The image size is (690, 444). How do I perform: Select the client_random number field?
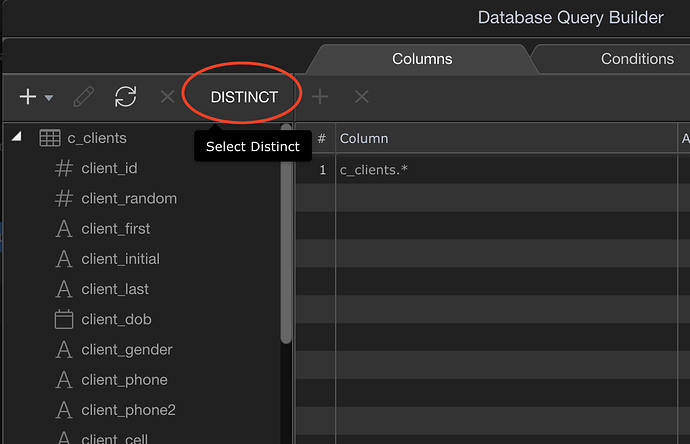[129, 198]
